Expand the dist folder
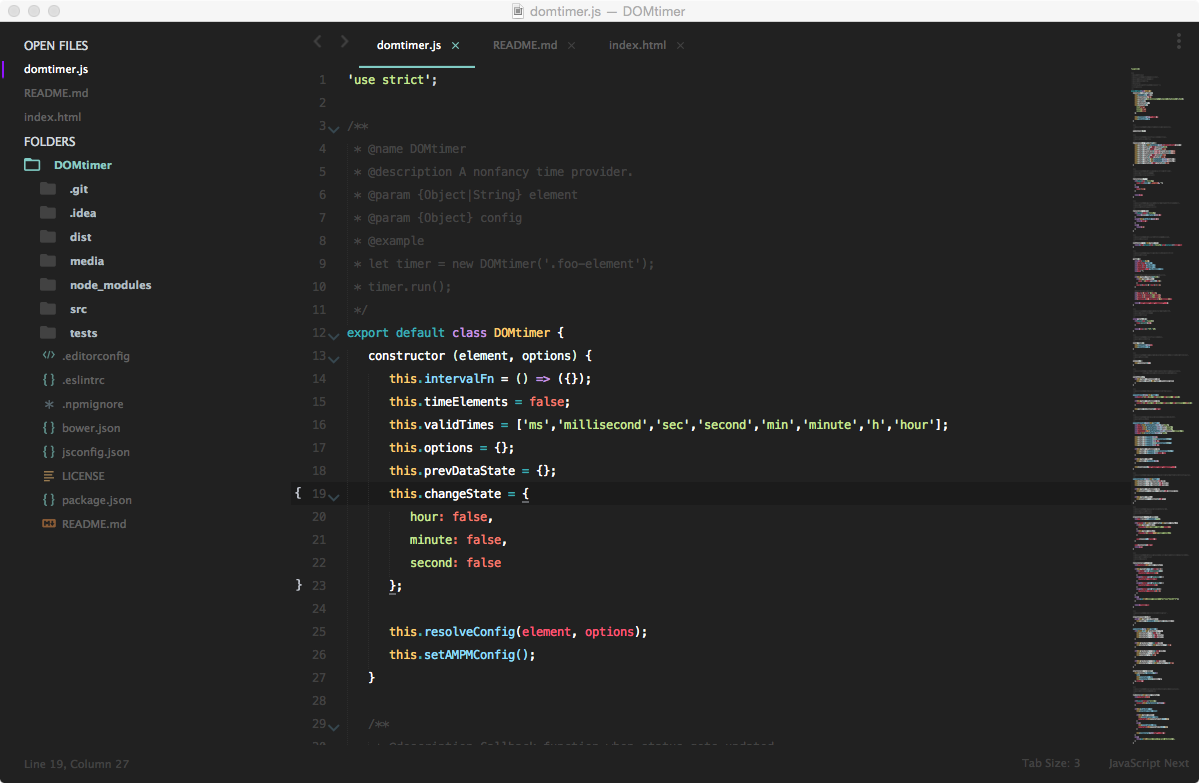This screenshot has width=1199, height=783. coord(80,237)
